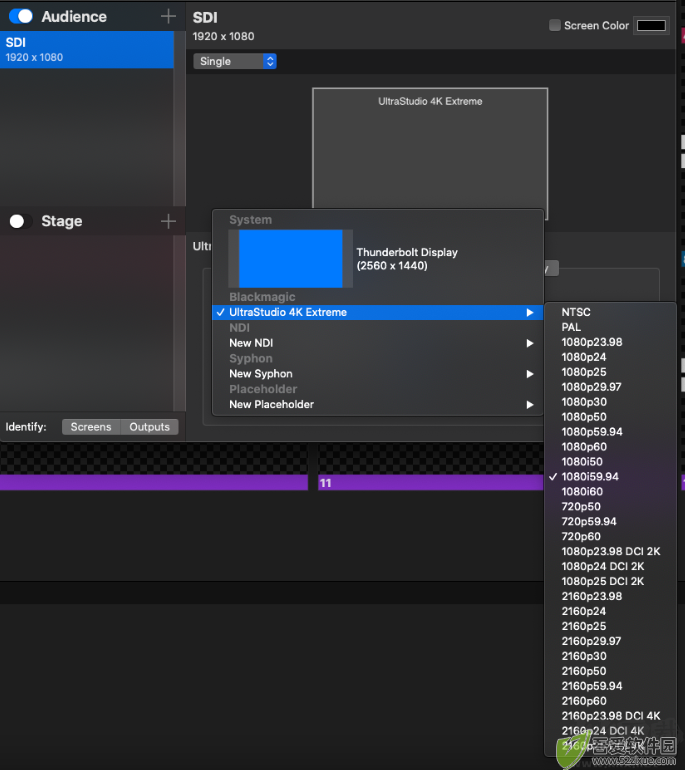Open the New NDI submenu arrow

530,343
